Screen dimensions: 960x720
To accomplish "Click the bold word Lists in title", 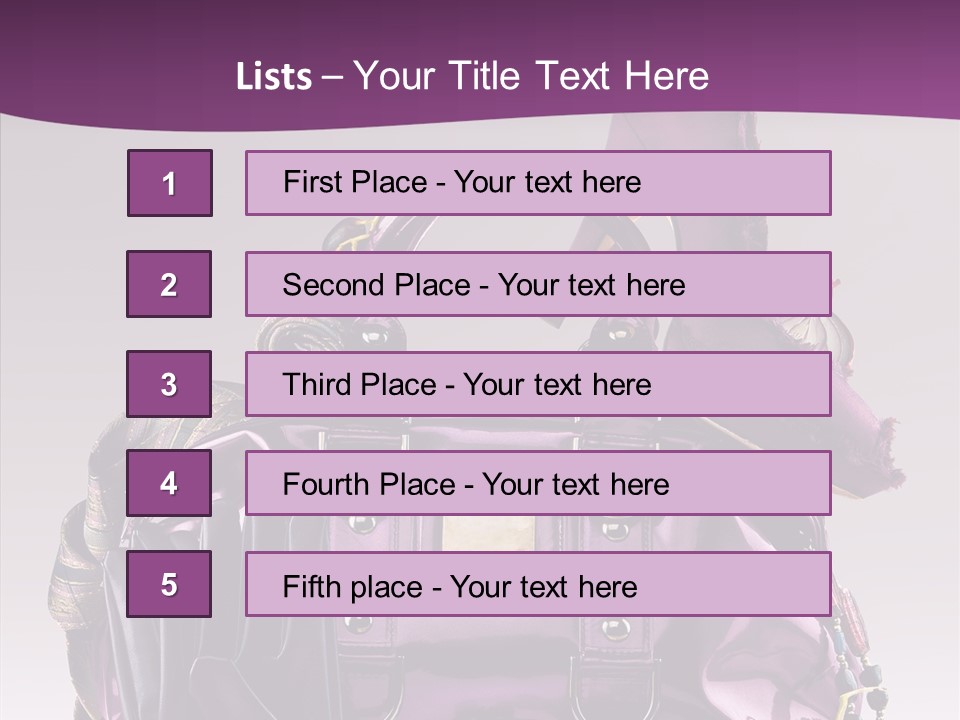I will [273, 77].
